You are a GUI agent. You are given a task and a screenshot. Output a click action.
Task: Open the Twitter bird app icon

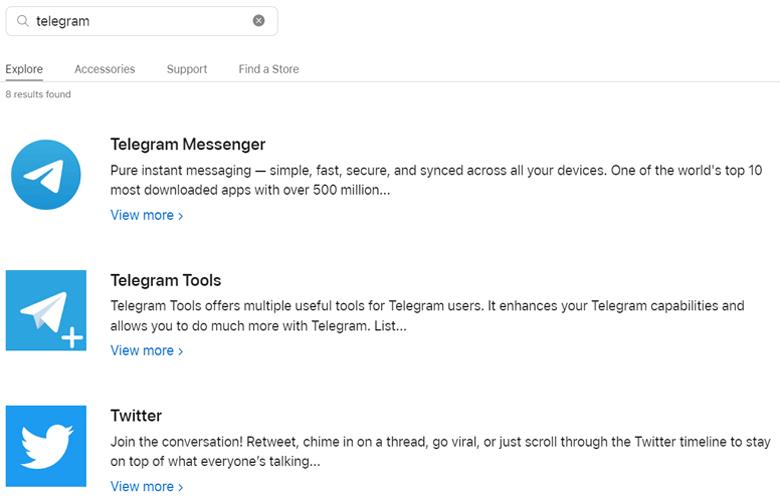click(46, 446)
